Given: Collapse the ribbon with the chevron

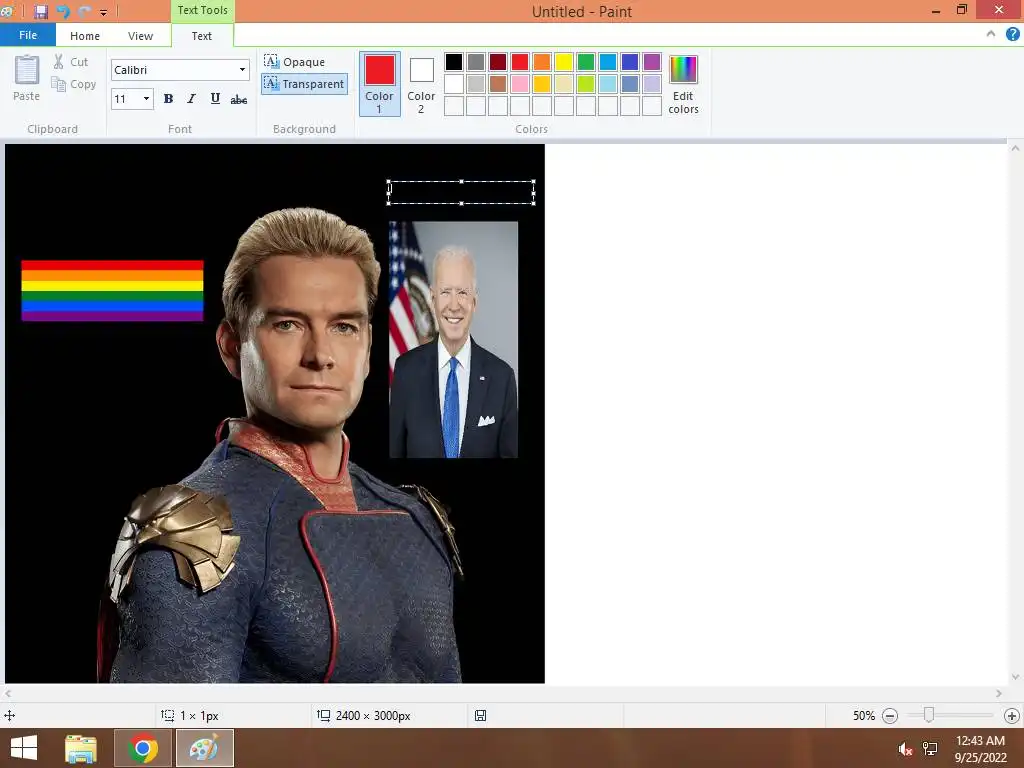Looking at the screenshot, I should point(991,34).
